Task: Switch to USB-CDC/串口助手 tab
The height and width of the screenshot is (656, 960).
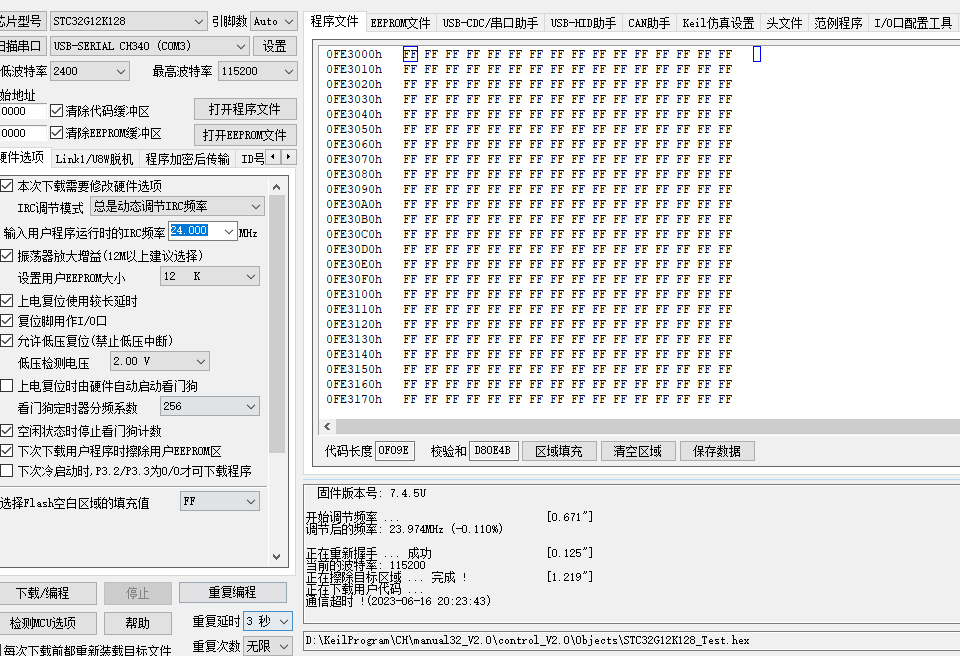Action: [x=490, y=23]
